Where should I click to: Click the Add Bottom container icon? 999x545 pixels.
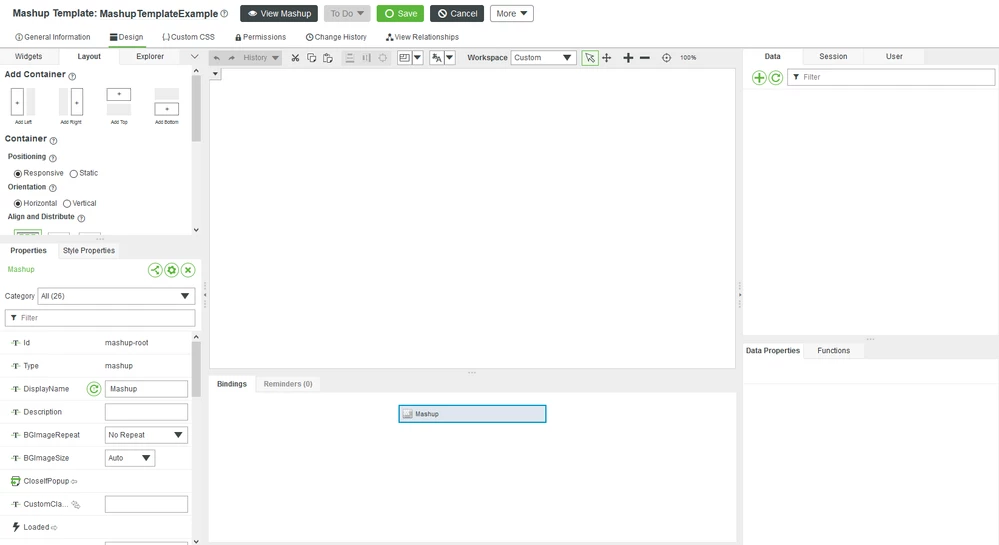coord(167,102)
